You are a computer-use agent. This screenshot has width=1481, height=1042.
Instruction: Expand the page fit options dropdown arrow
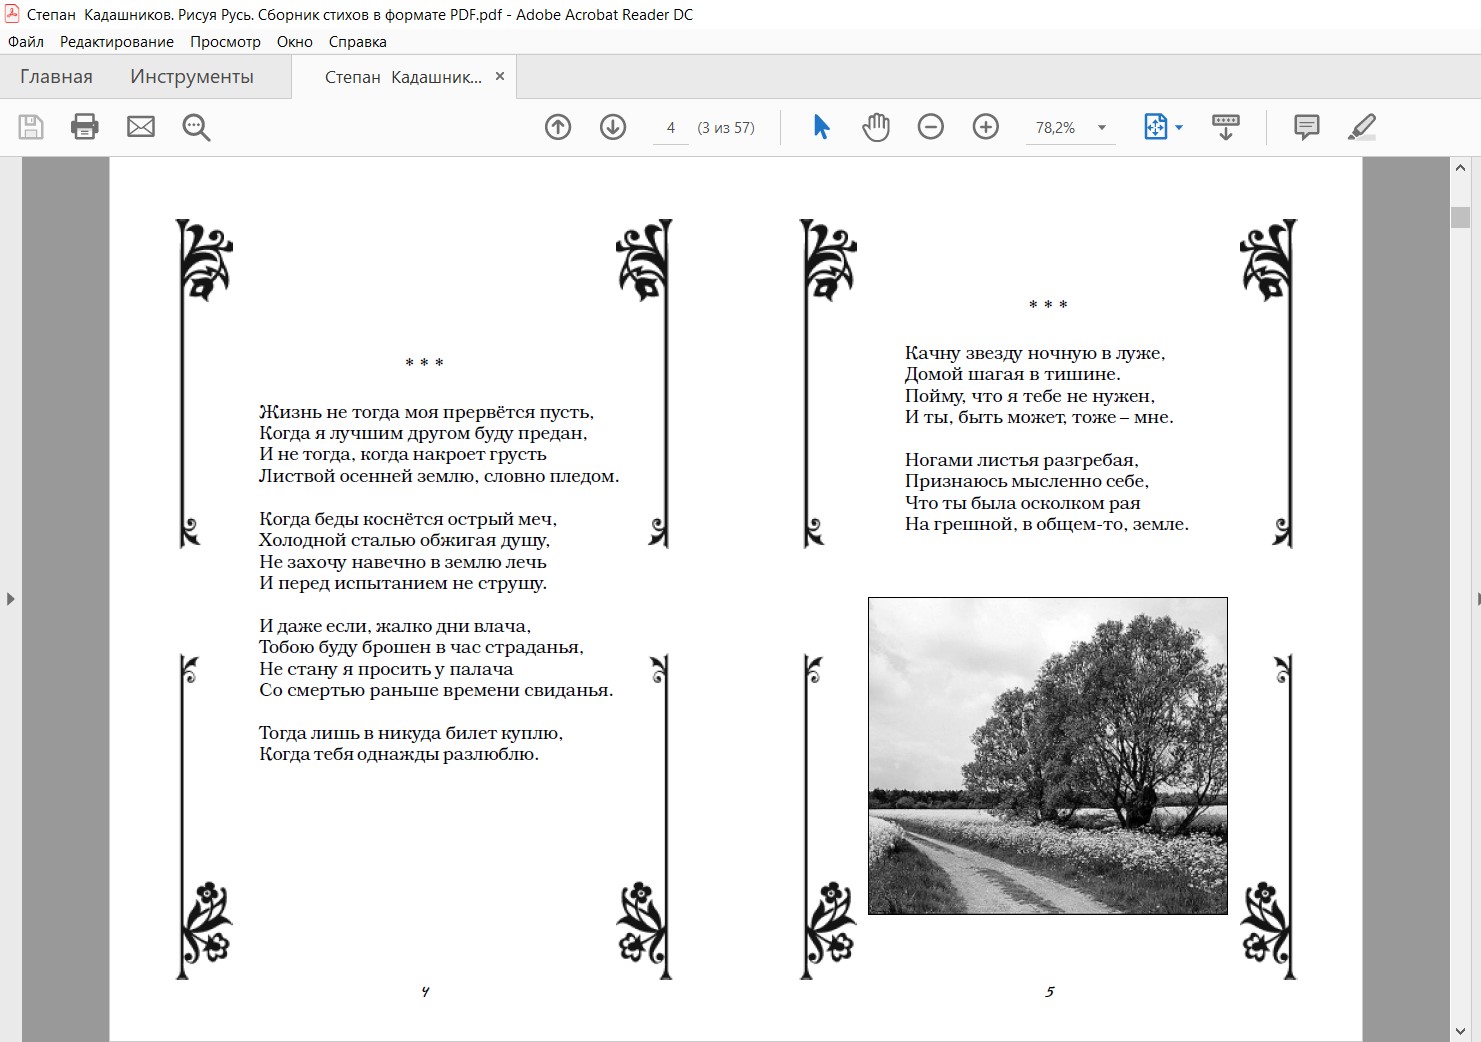1180,128
